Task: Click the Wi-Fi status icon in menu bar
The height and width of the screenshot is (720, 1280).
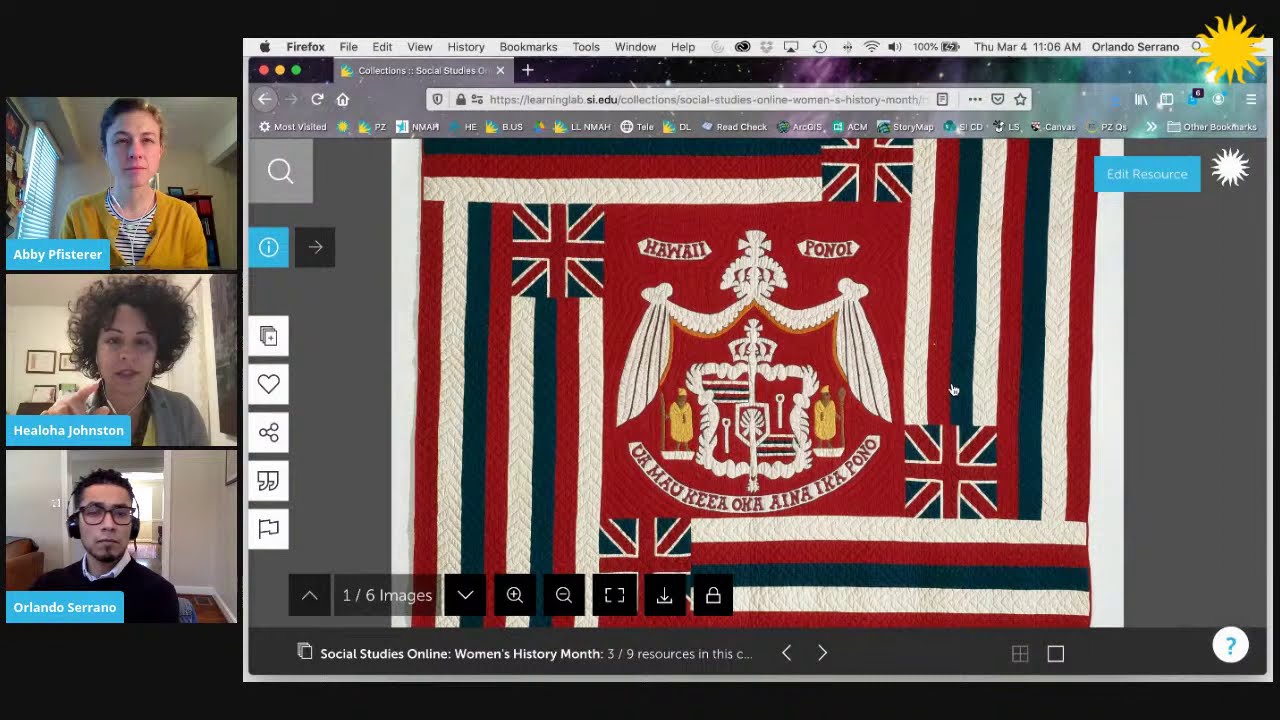Action: click(871, 47)
